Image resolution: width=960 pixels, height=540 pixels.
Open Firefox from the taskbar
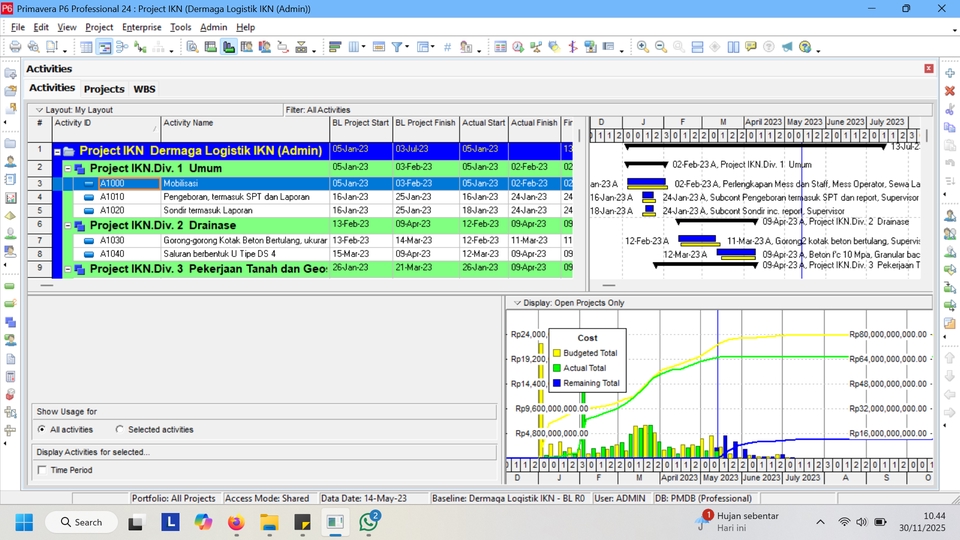pos(236,522)
